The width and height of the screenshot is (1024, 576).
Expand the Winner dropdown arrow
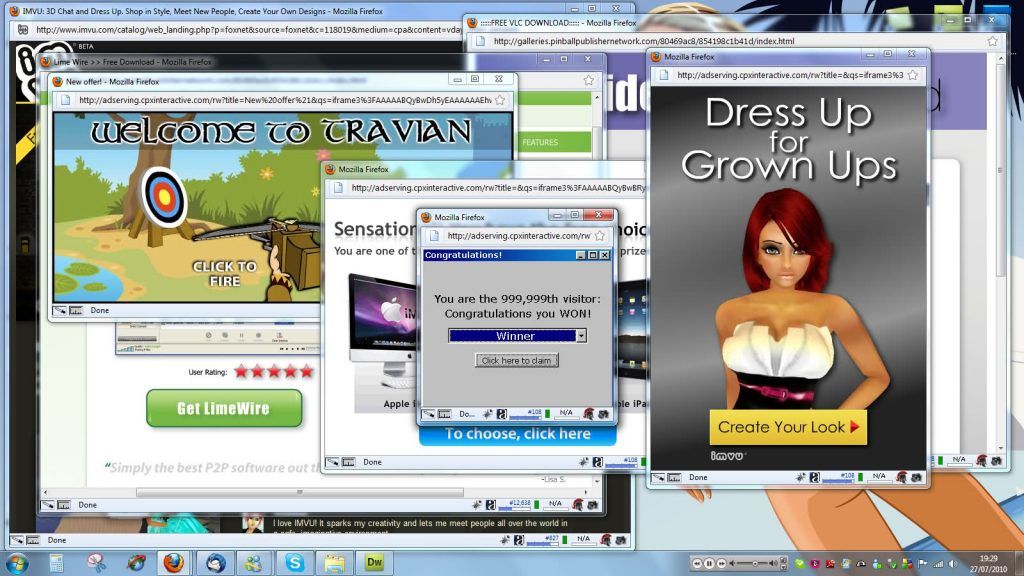coord(581,336)
